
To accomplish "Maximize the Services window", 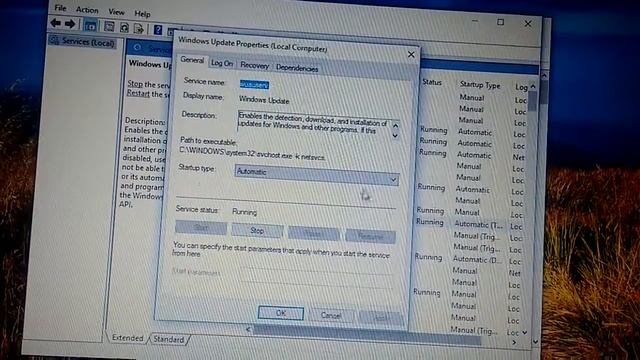I will click(x=500, y=22).
